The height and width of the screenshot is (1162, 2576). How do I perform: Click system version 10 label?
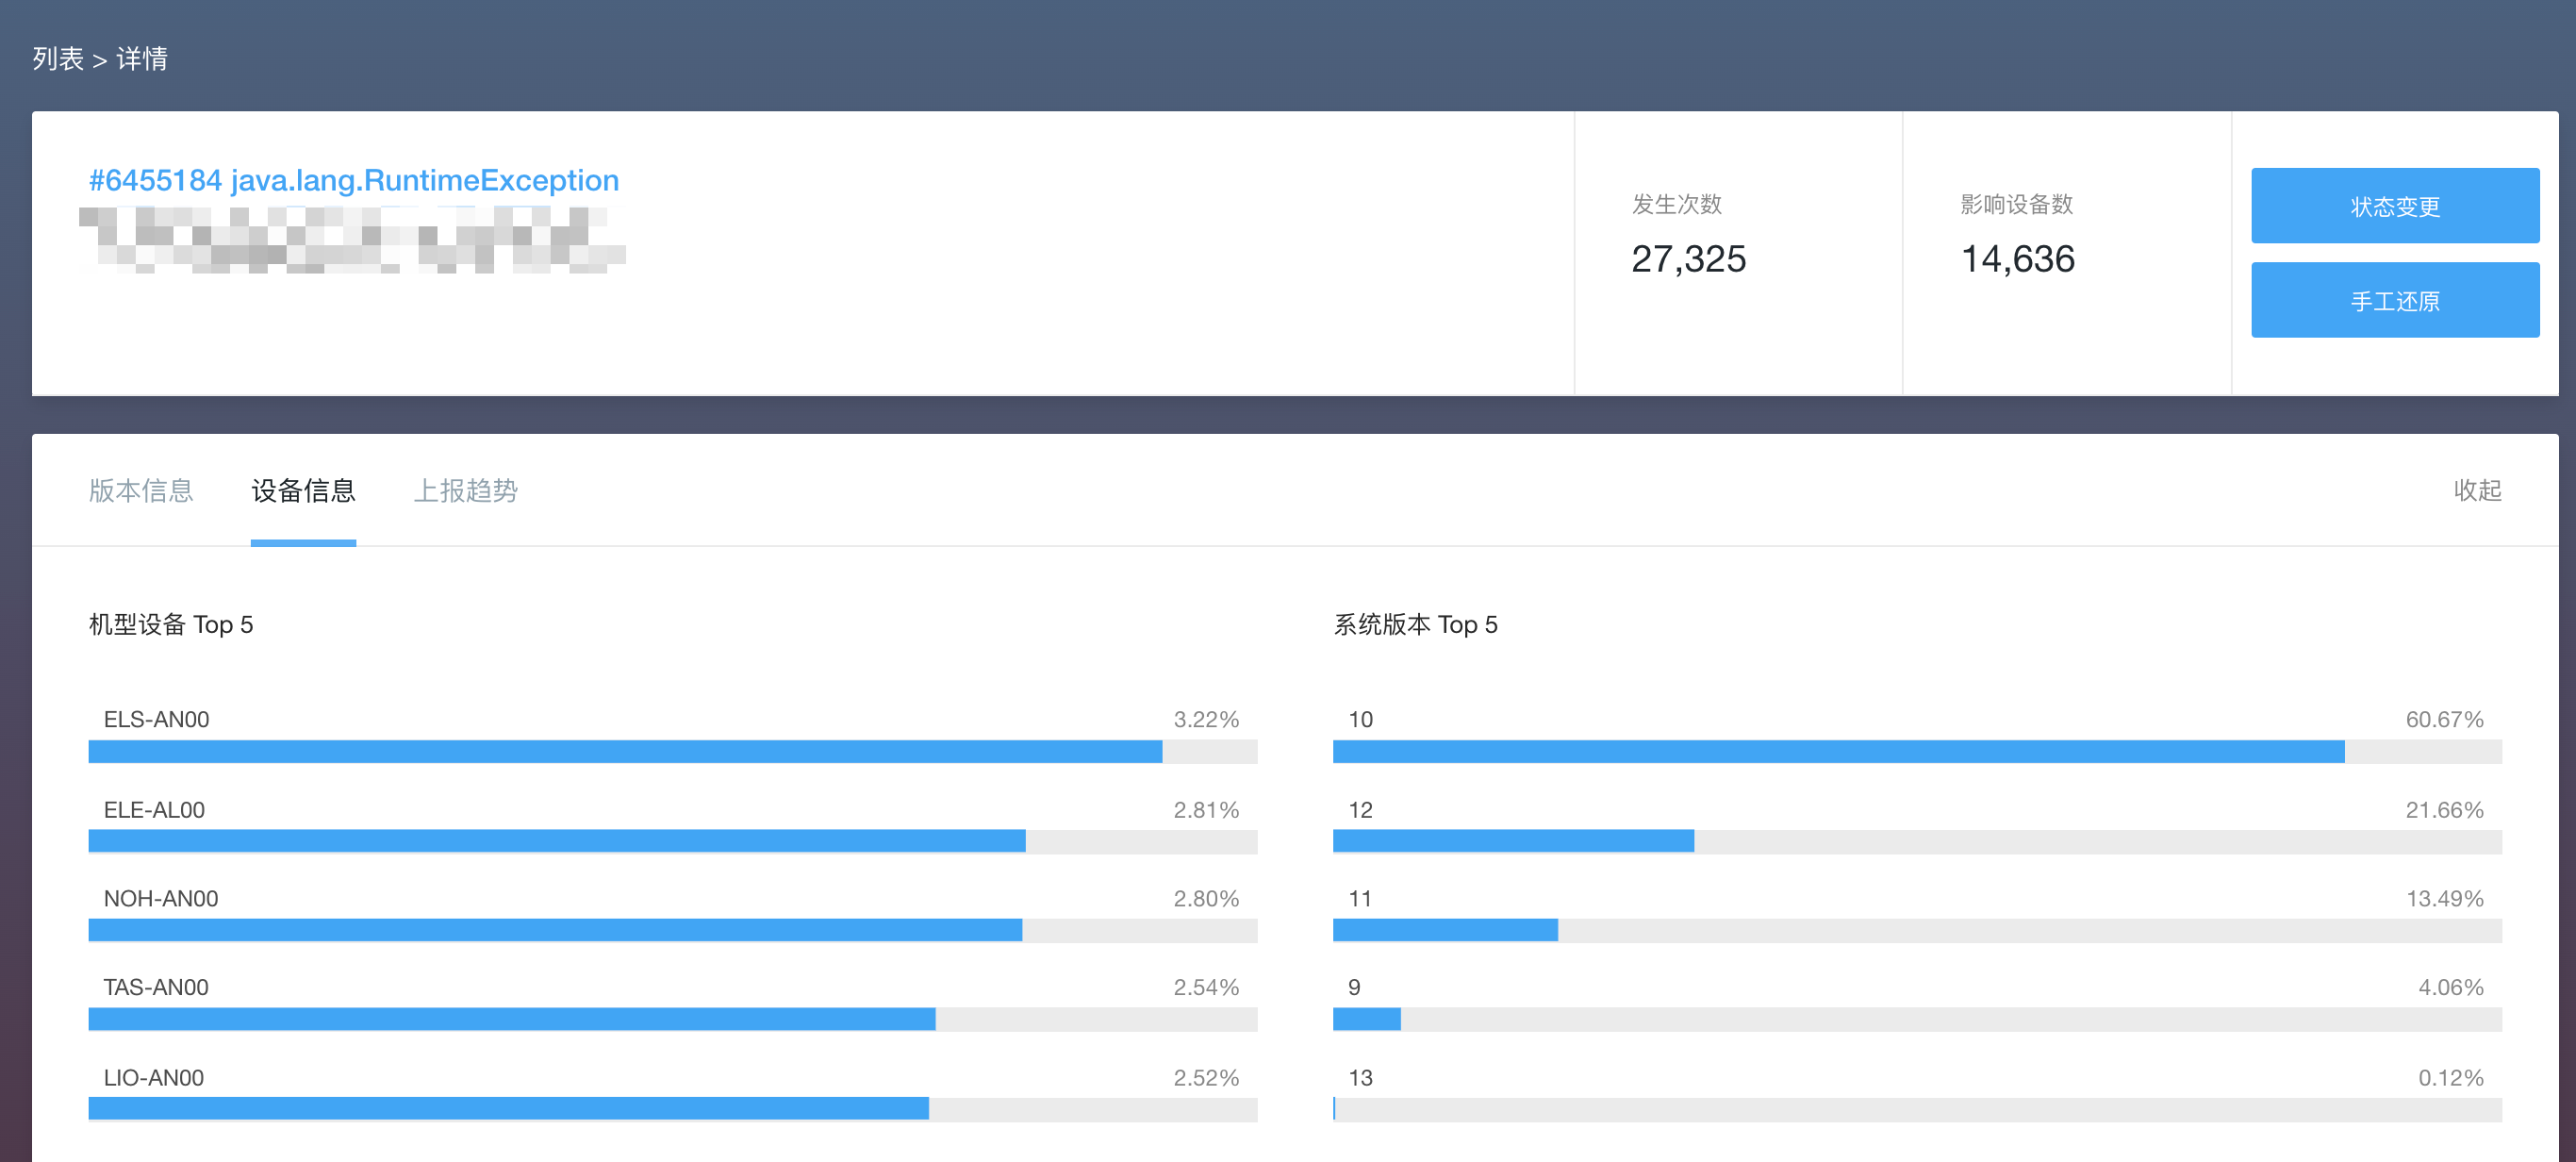coord(1361,719)
